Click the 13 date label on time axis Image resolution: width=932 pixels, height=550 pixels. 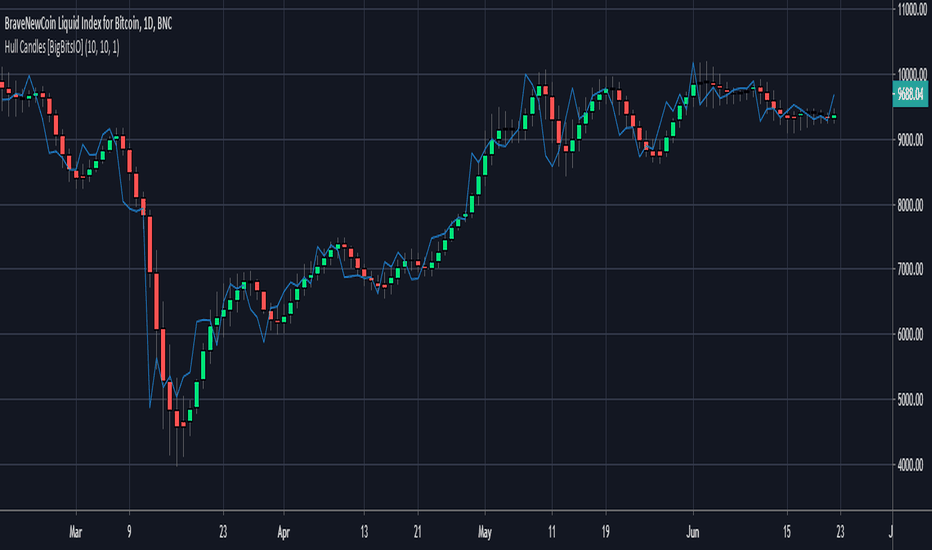364,532
